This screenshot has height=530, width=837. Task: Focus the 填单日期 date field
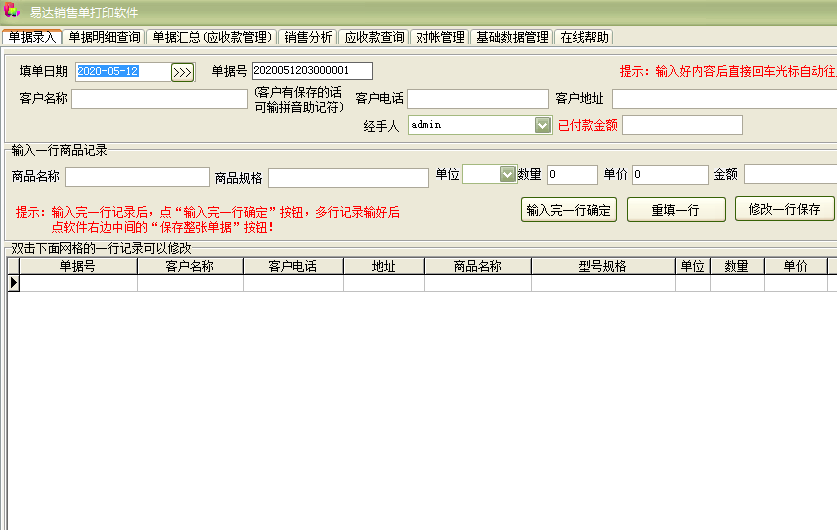coord(123,72)
